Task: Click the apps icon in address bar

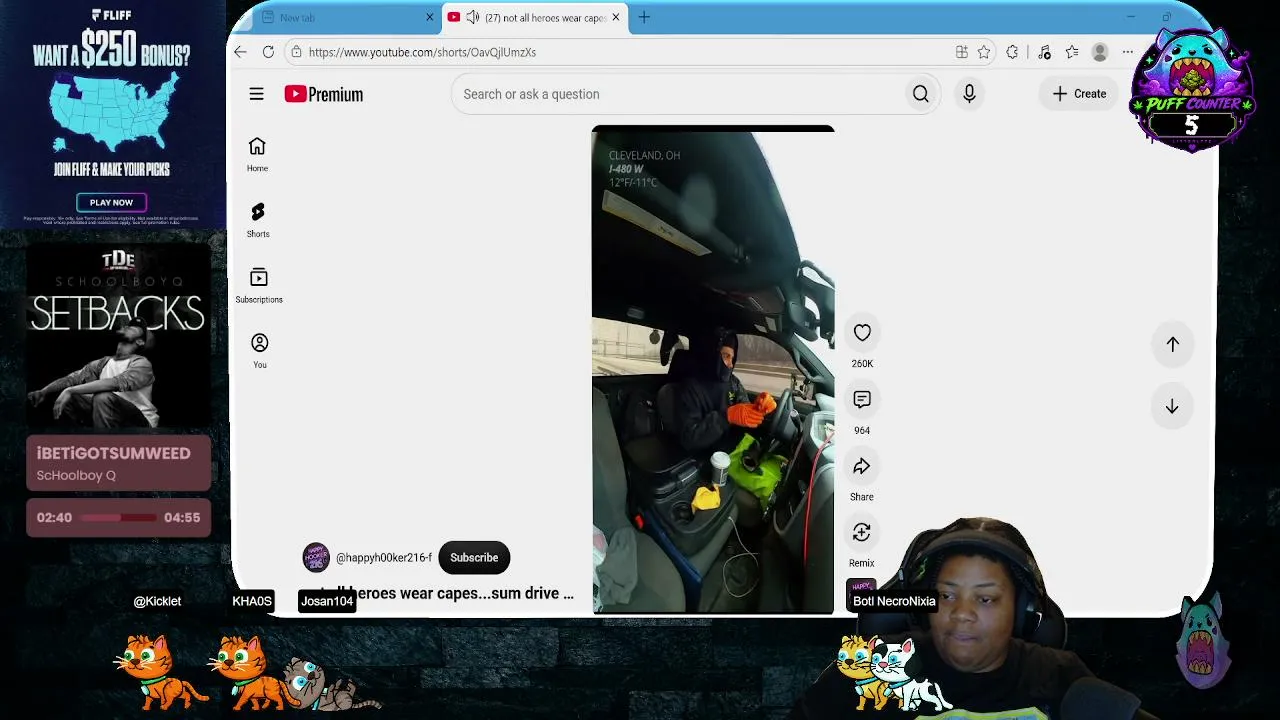Action: (961, 52)
